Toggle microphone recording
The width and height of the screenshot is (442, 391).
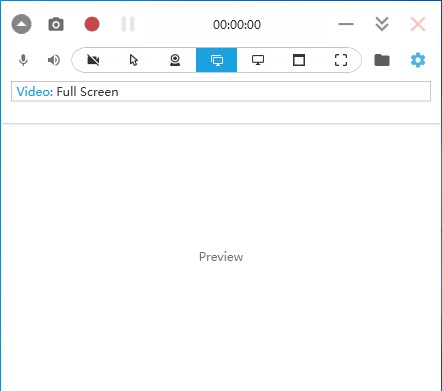point(23,60)
